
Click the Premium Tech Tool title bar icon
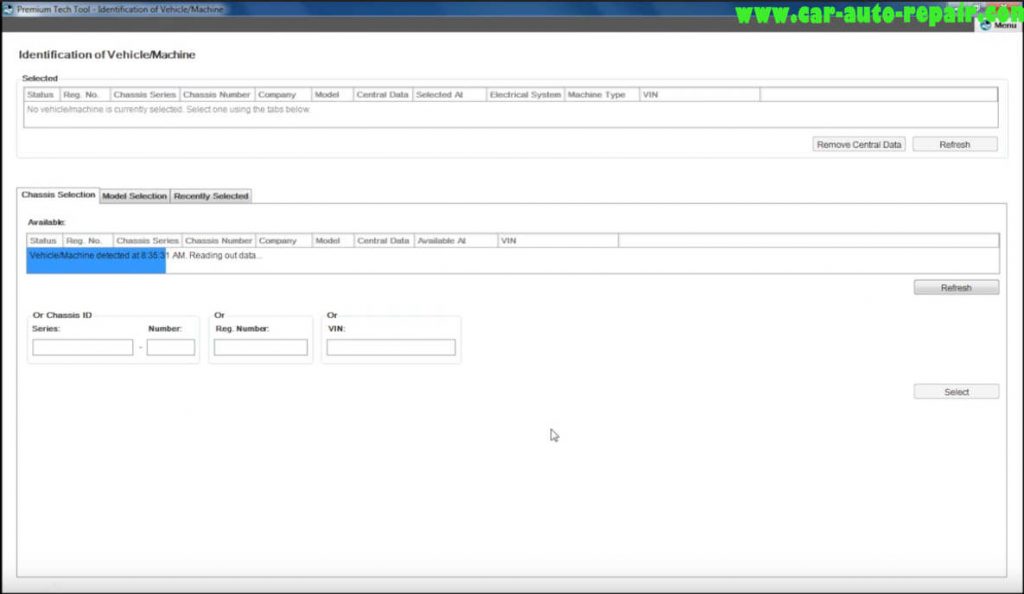(9, 7)
